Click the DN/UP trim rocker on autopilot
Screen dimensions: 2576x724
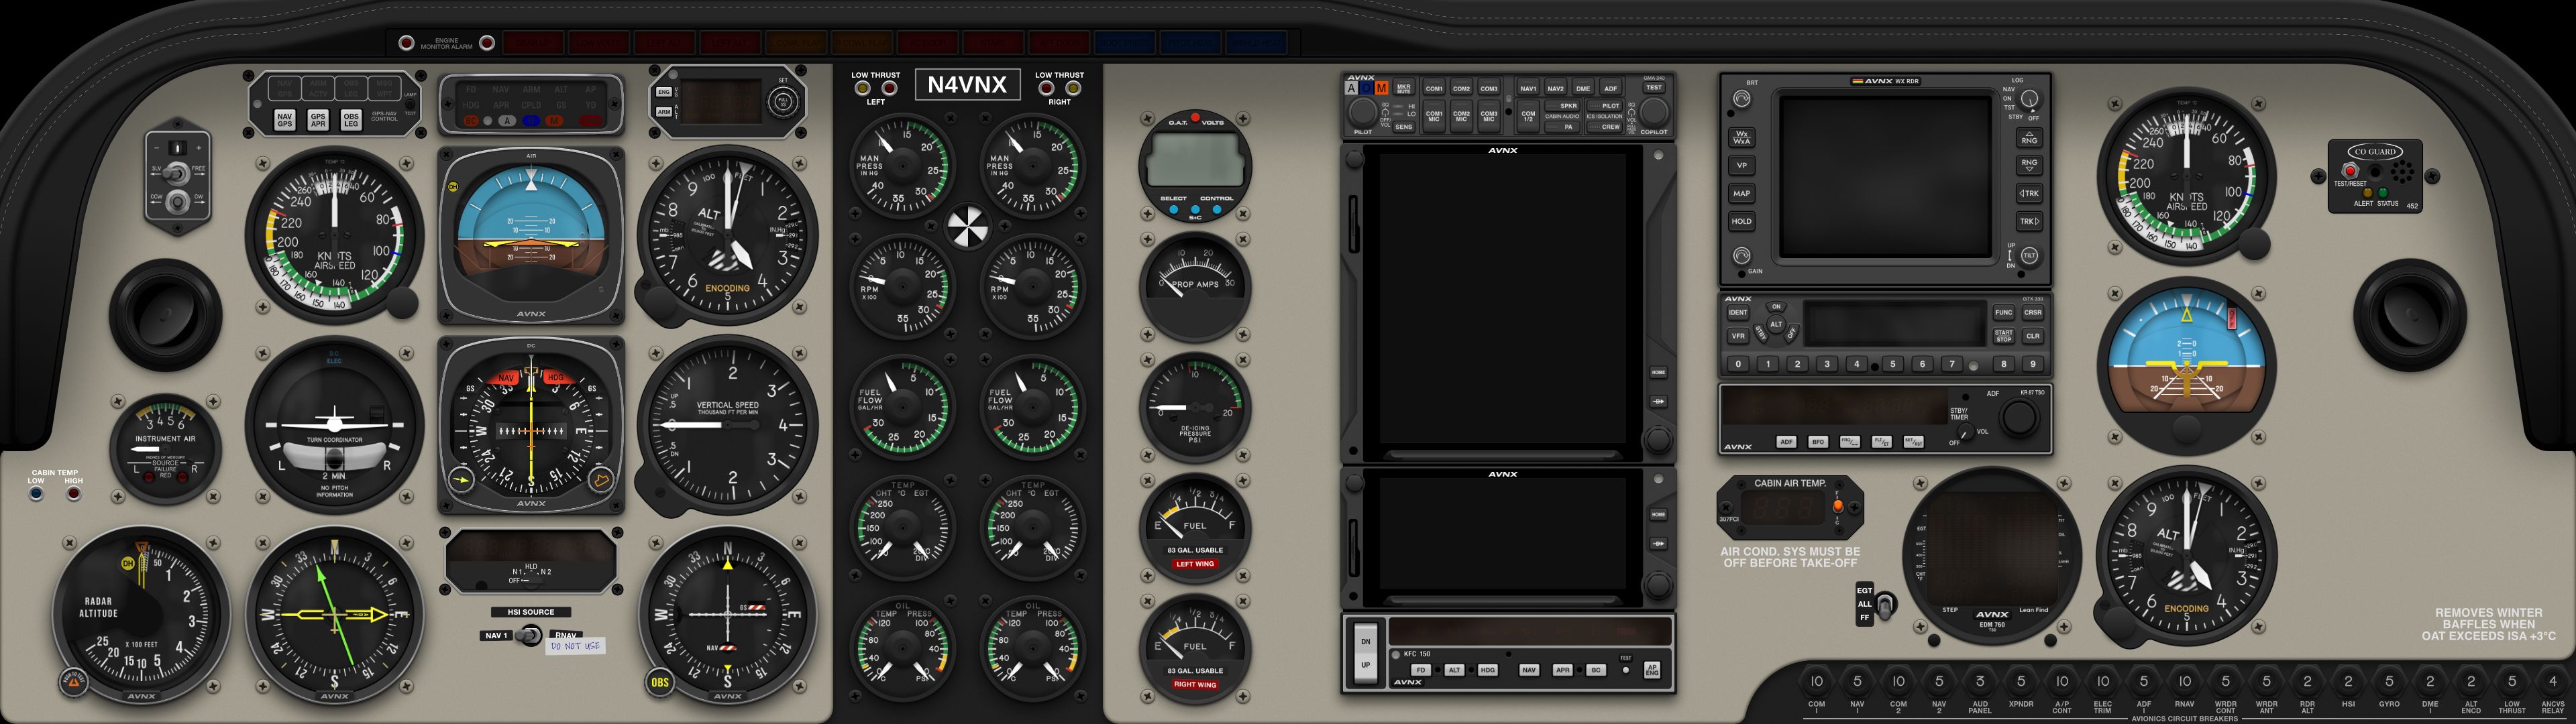tap(1365, 653)
